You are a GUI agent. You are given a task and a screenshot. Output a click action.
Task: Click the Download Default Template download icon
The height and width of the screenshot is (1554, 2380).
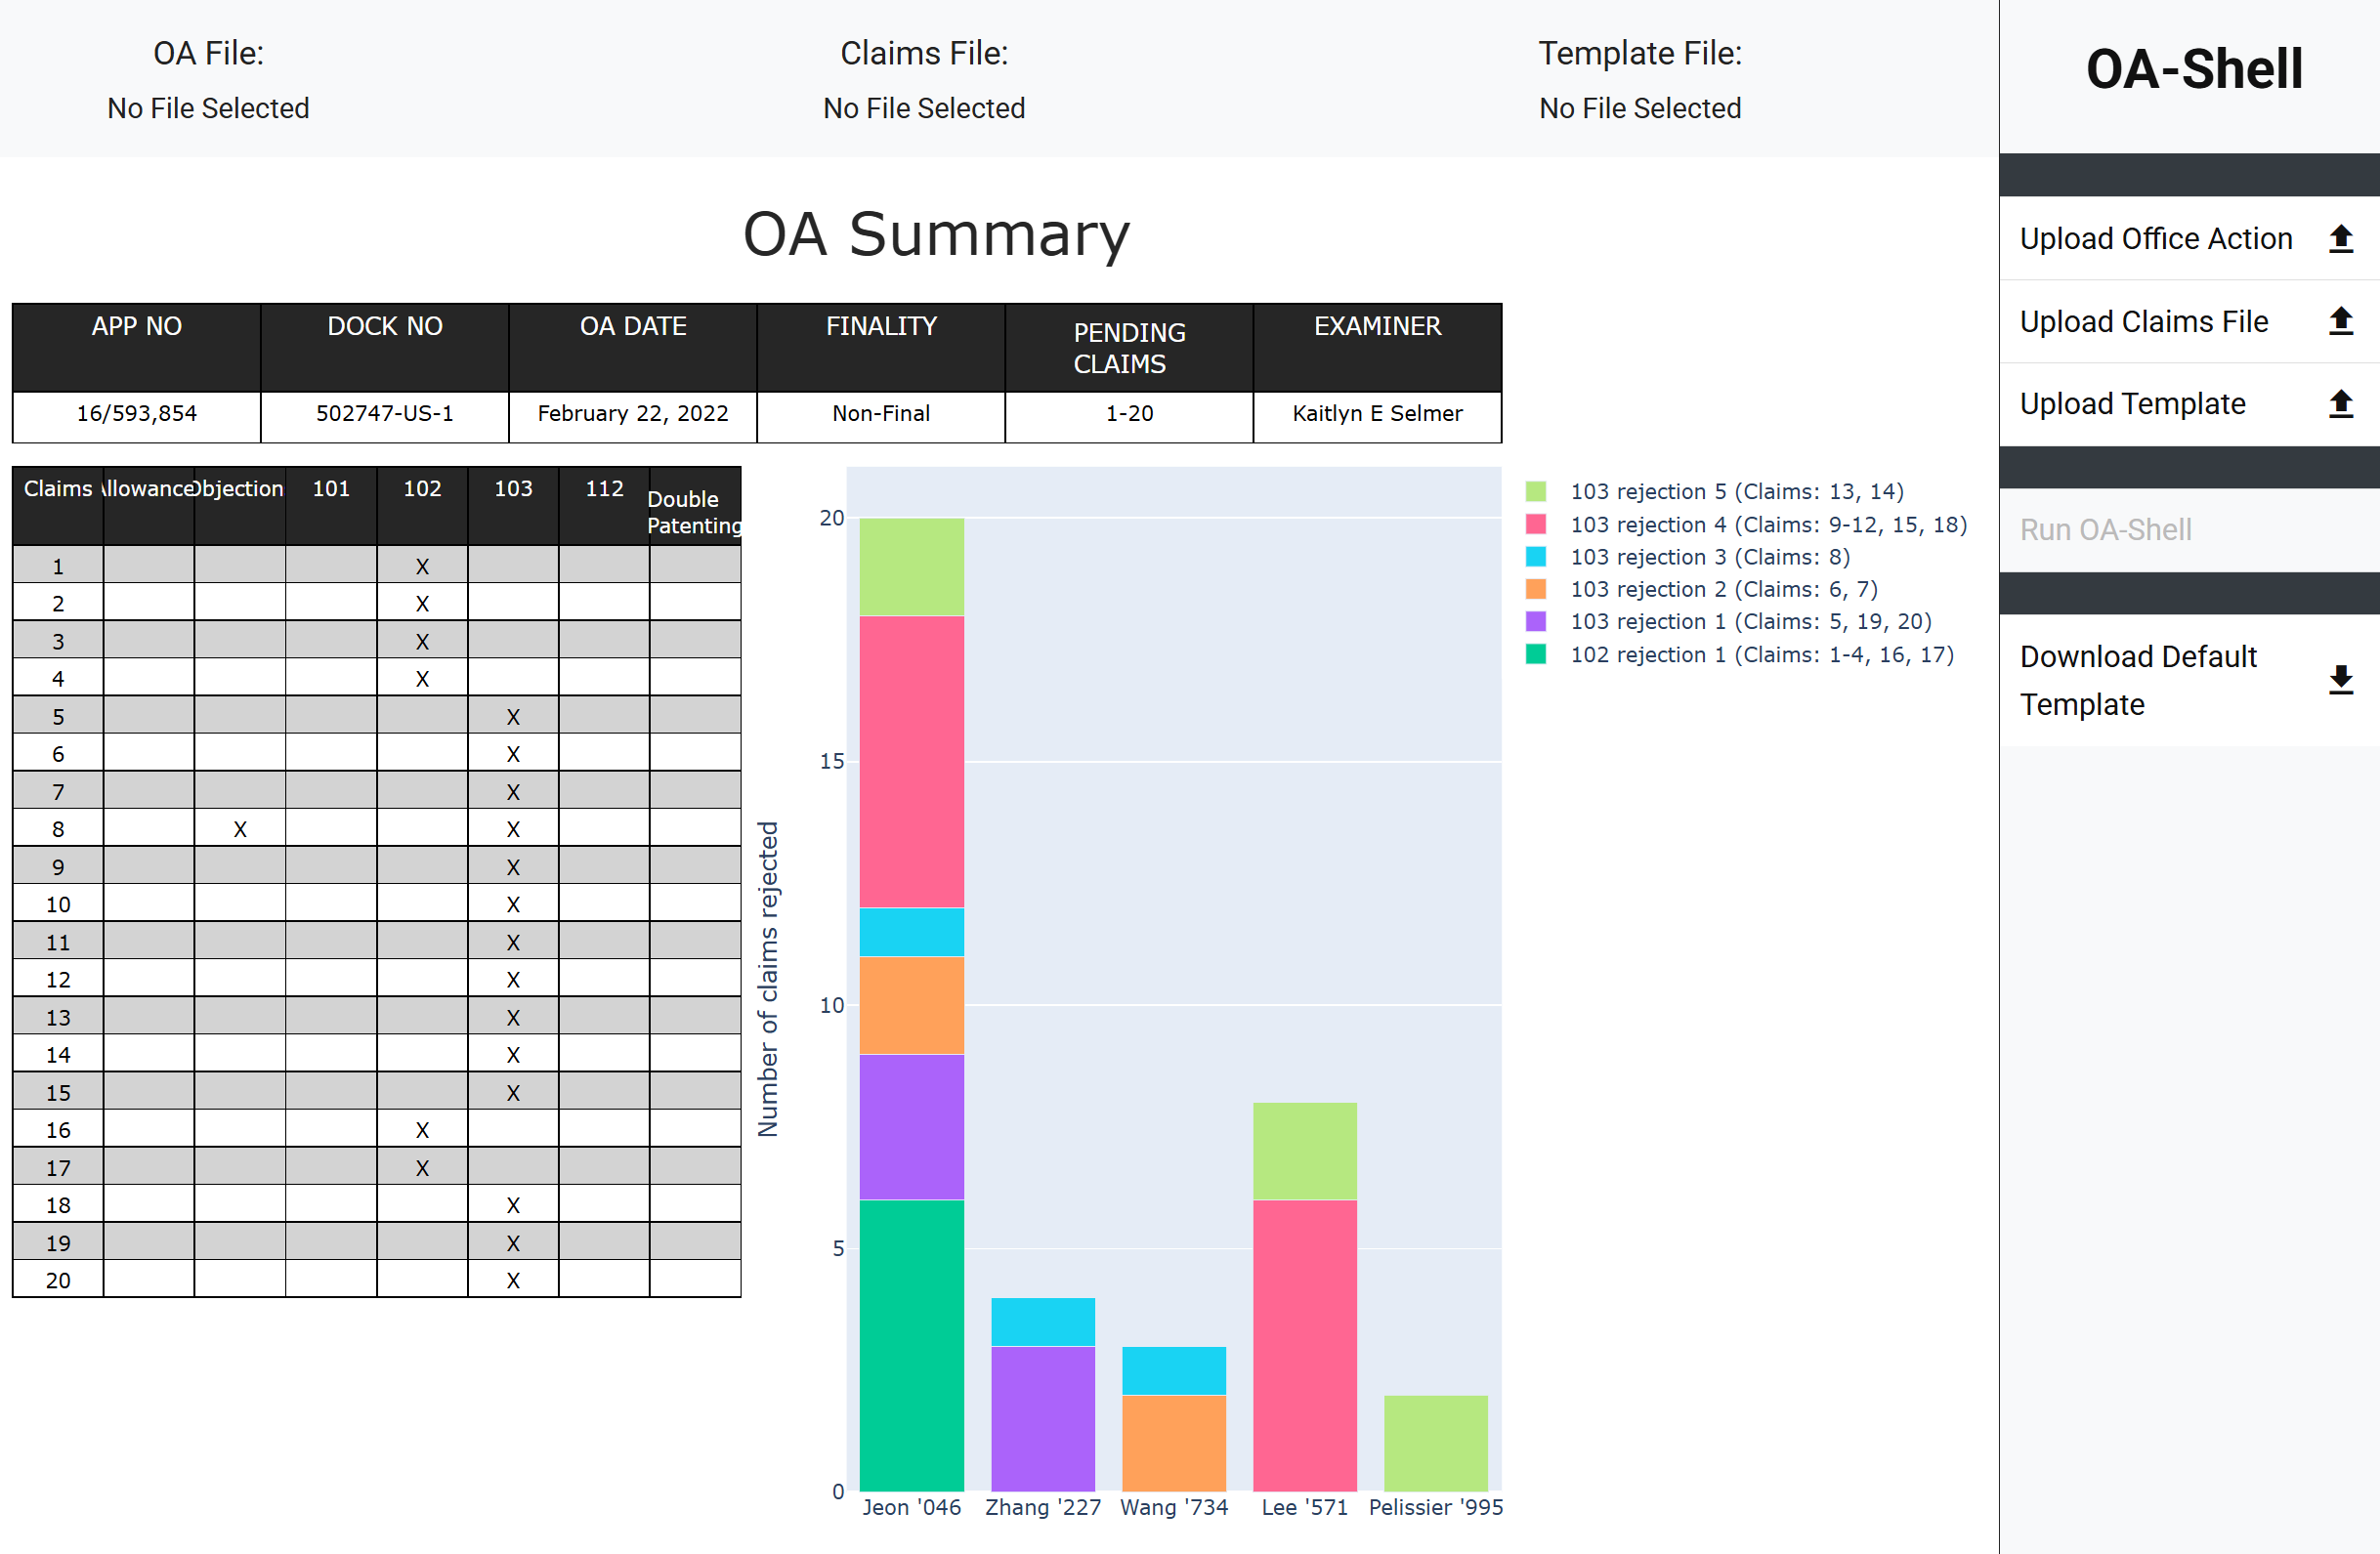[x=2340, y=680]
